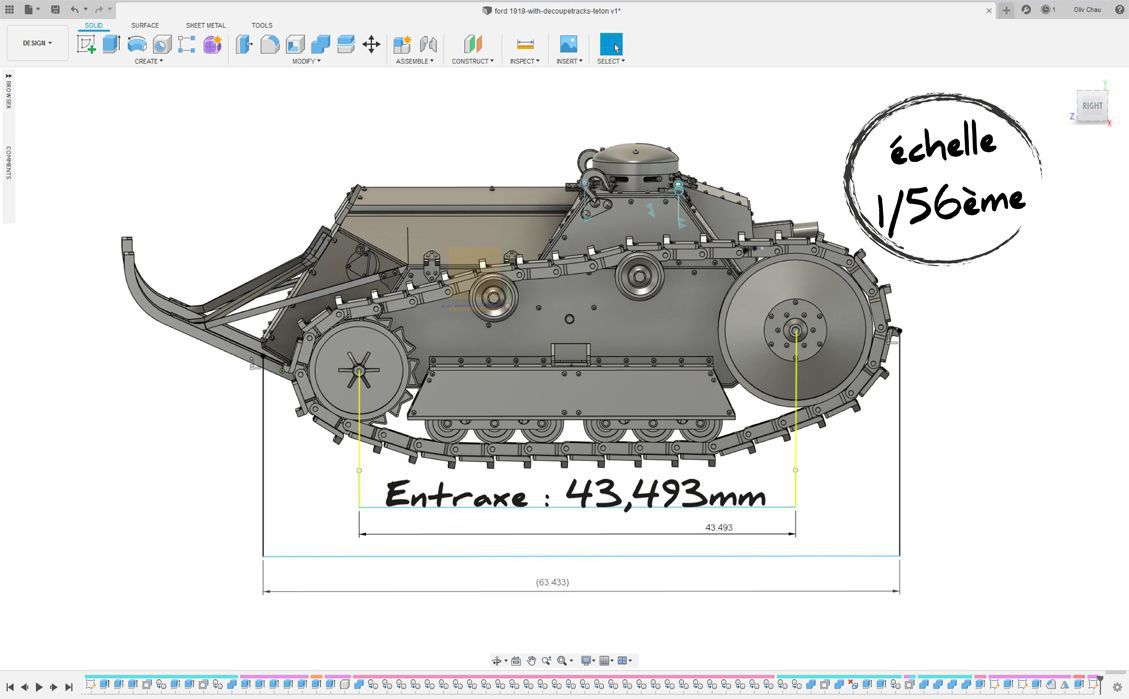Open the Construct dropdown menu
Screen dimensions: 1129x699
tap(472, 61)
